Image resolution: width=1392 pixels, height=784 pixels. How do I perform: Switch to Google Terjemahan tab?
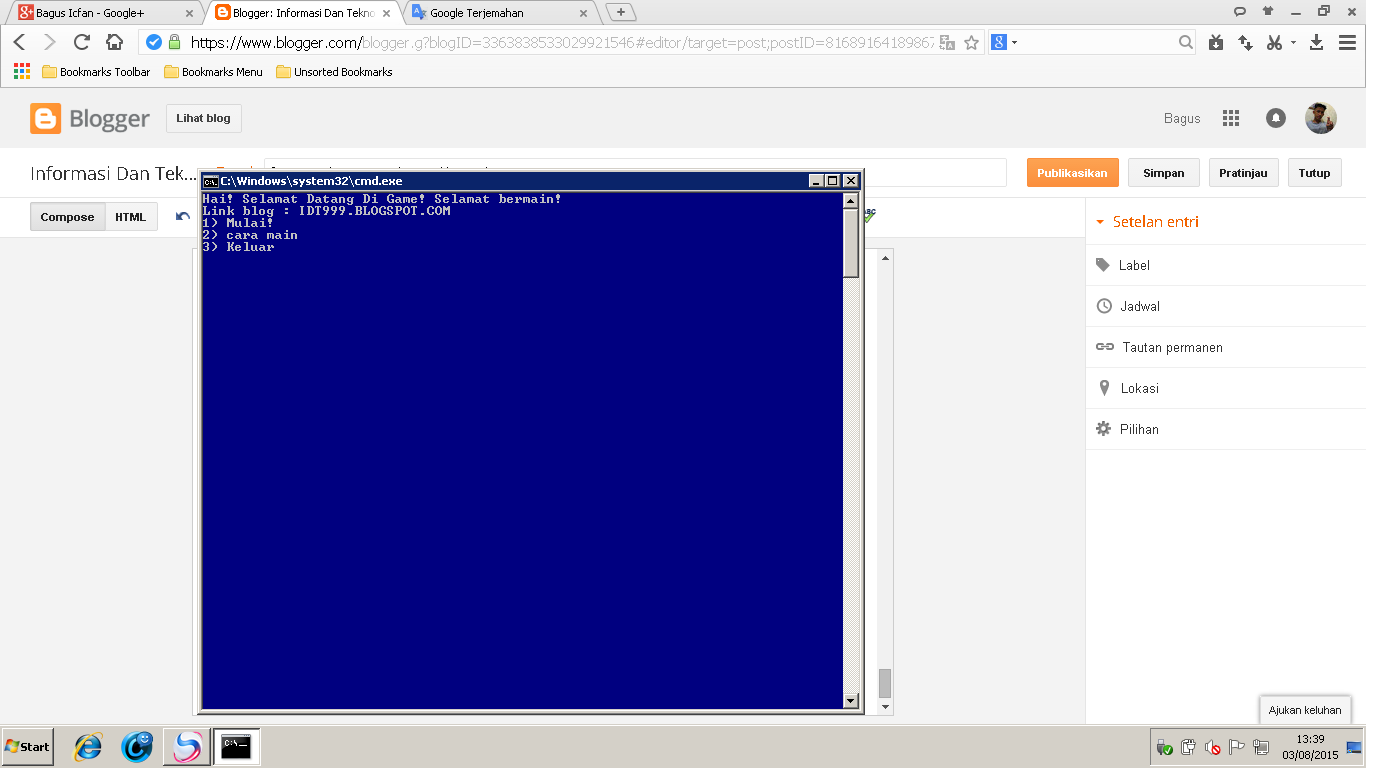[x=500, y=13]
